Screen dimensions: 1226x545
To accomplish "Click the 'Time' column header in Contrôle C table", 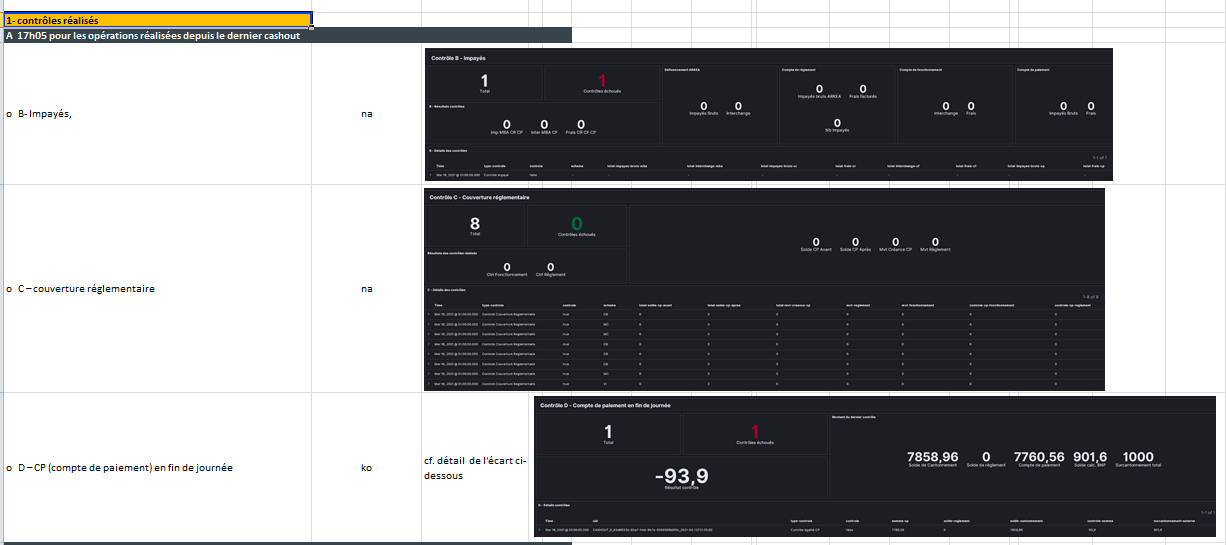I will coord(438,304).
